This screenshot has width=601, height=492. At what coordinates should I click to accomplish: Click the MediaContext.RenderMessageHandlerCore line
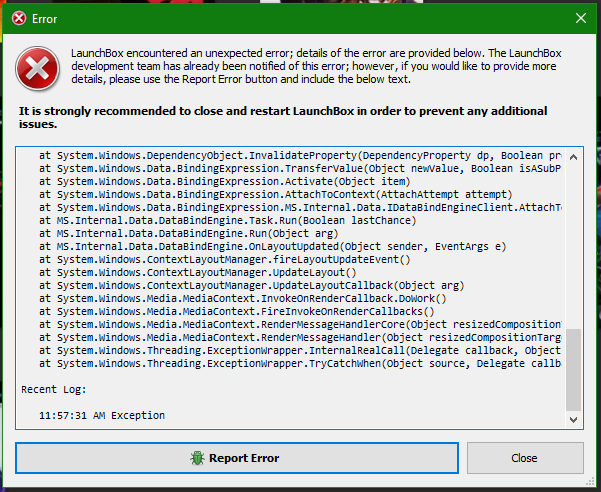click(x=300, y=325)
